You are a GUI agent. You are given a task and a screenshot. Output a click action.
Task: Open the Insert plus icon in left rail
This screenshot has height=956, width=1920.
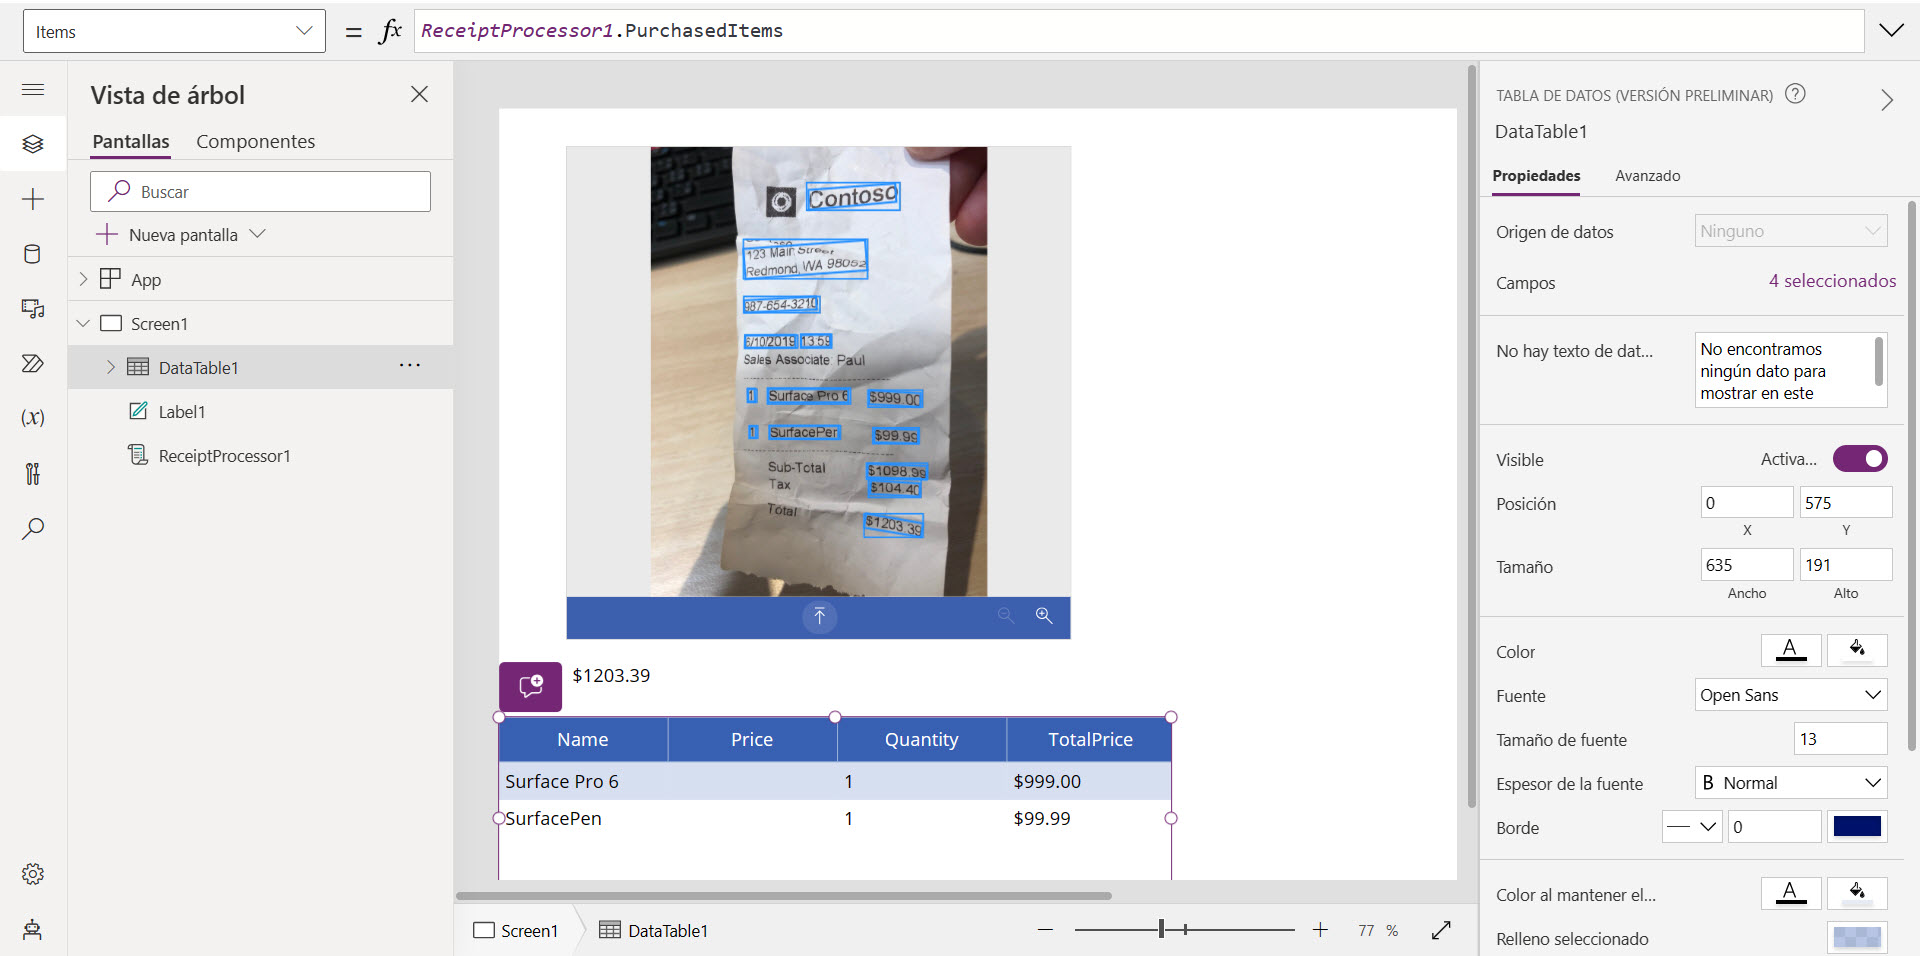[x=33, y=199]
